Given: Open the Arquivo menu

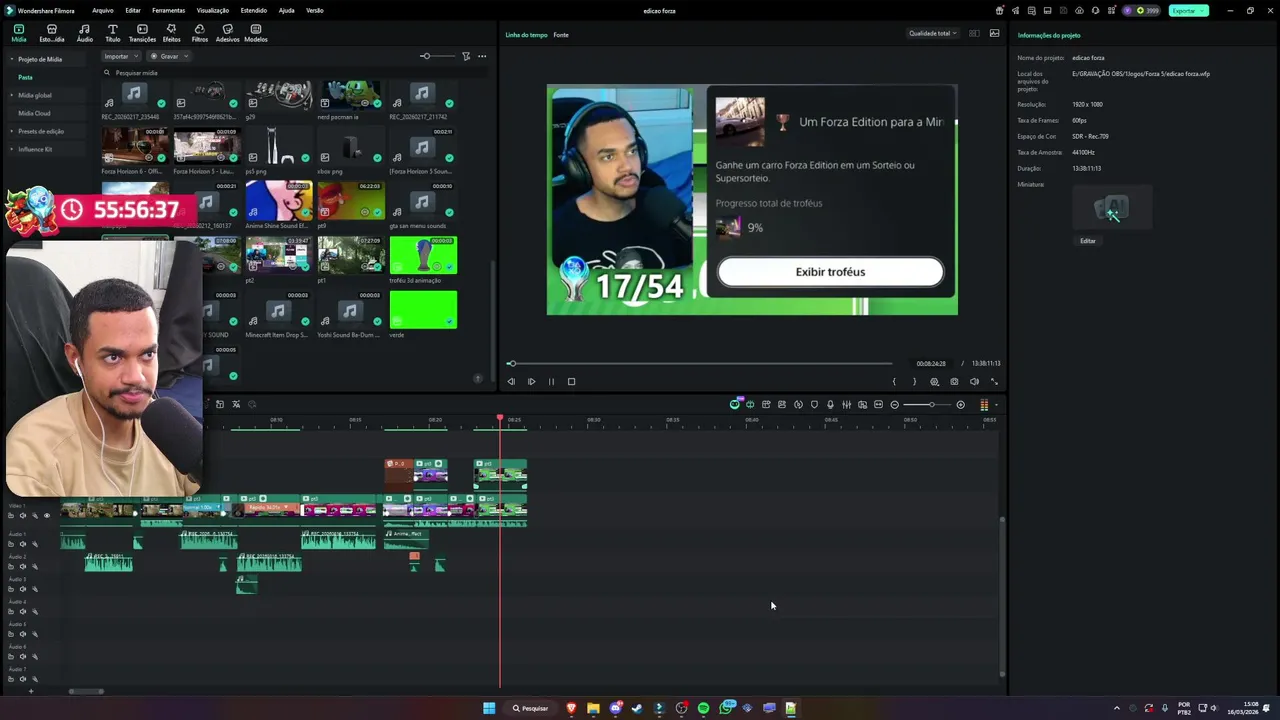Looking at the screenshot, I should (x=103, y=10).
